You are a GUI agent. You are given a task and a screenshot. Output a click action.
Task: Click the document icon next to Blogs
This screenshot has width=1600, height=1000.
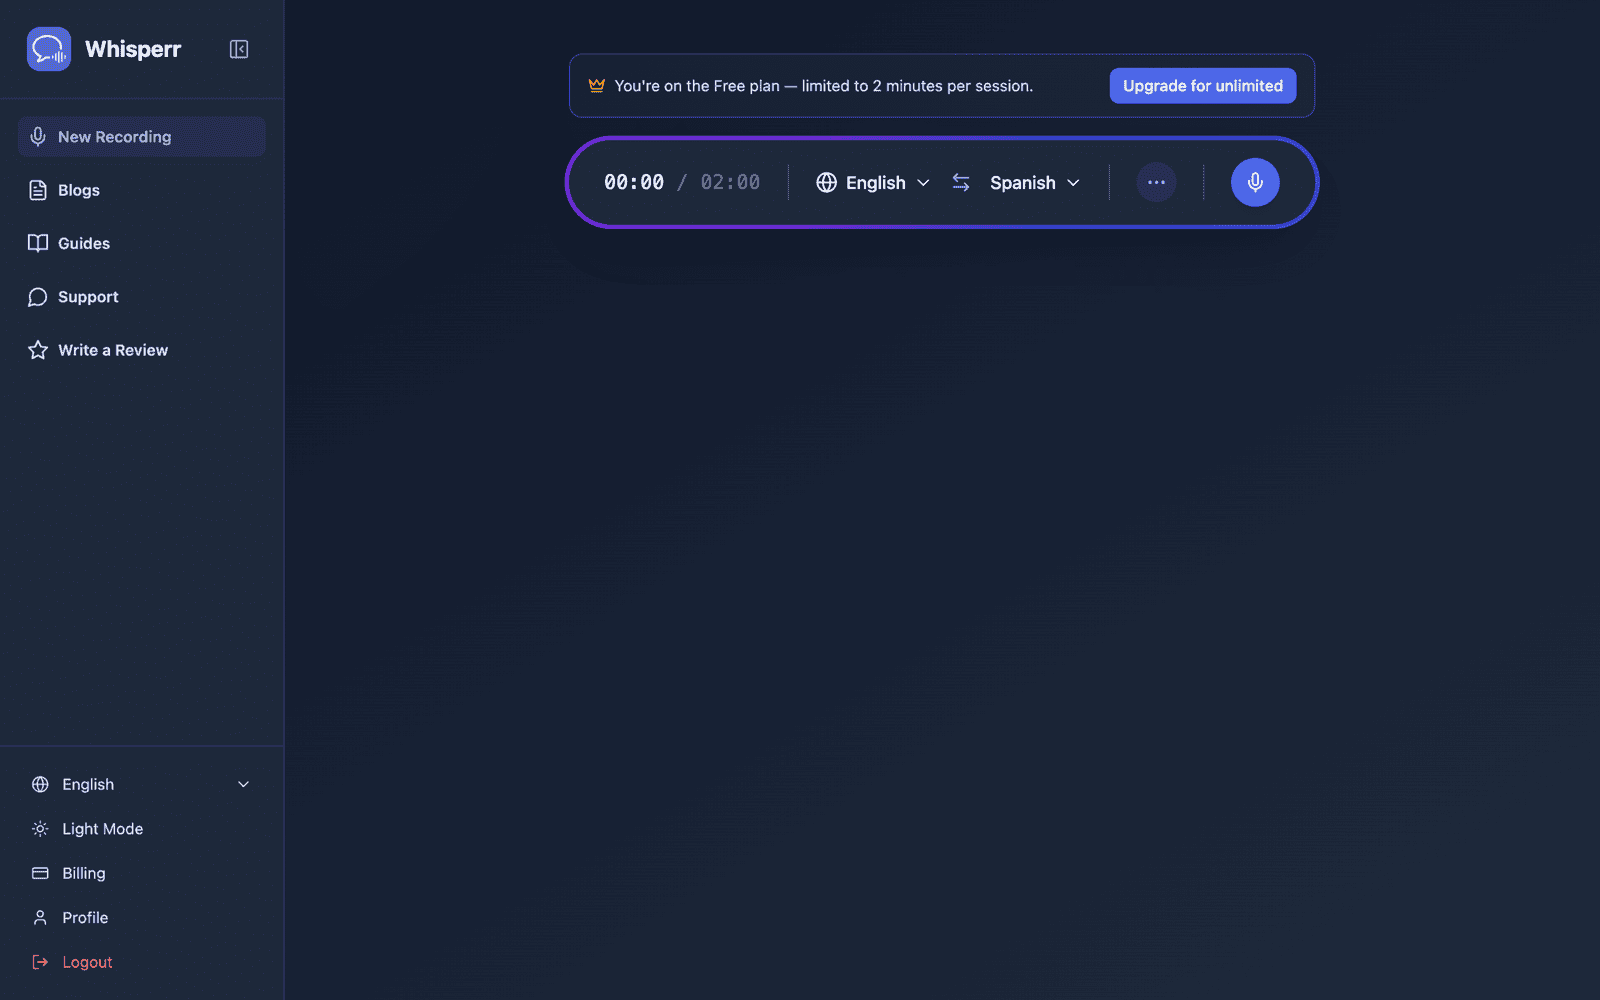[38, 190]
